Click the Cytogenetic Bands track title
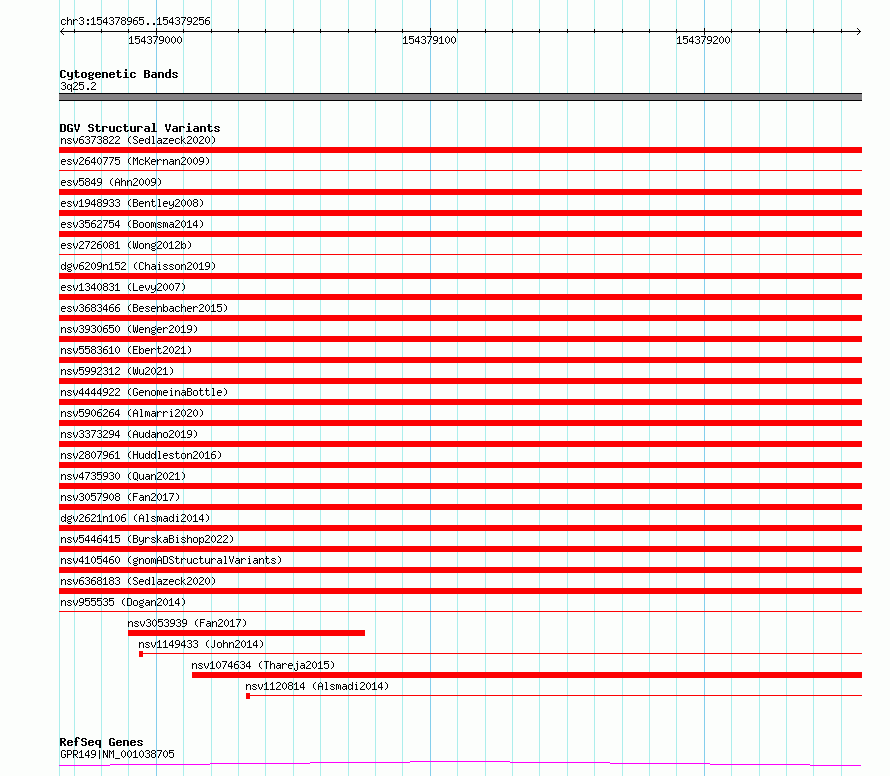The image size is (890, 776). tap(119, 74)
